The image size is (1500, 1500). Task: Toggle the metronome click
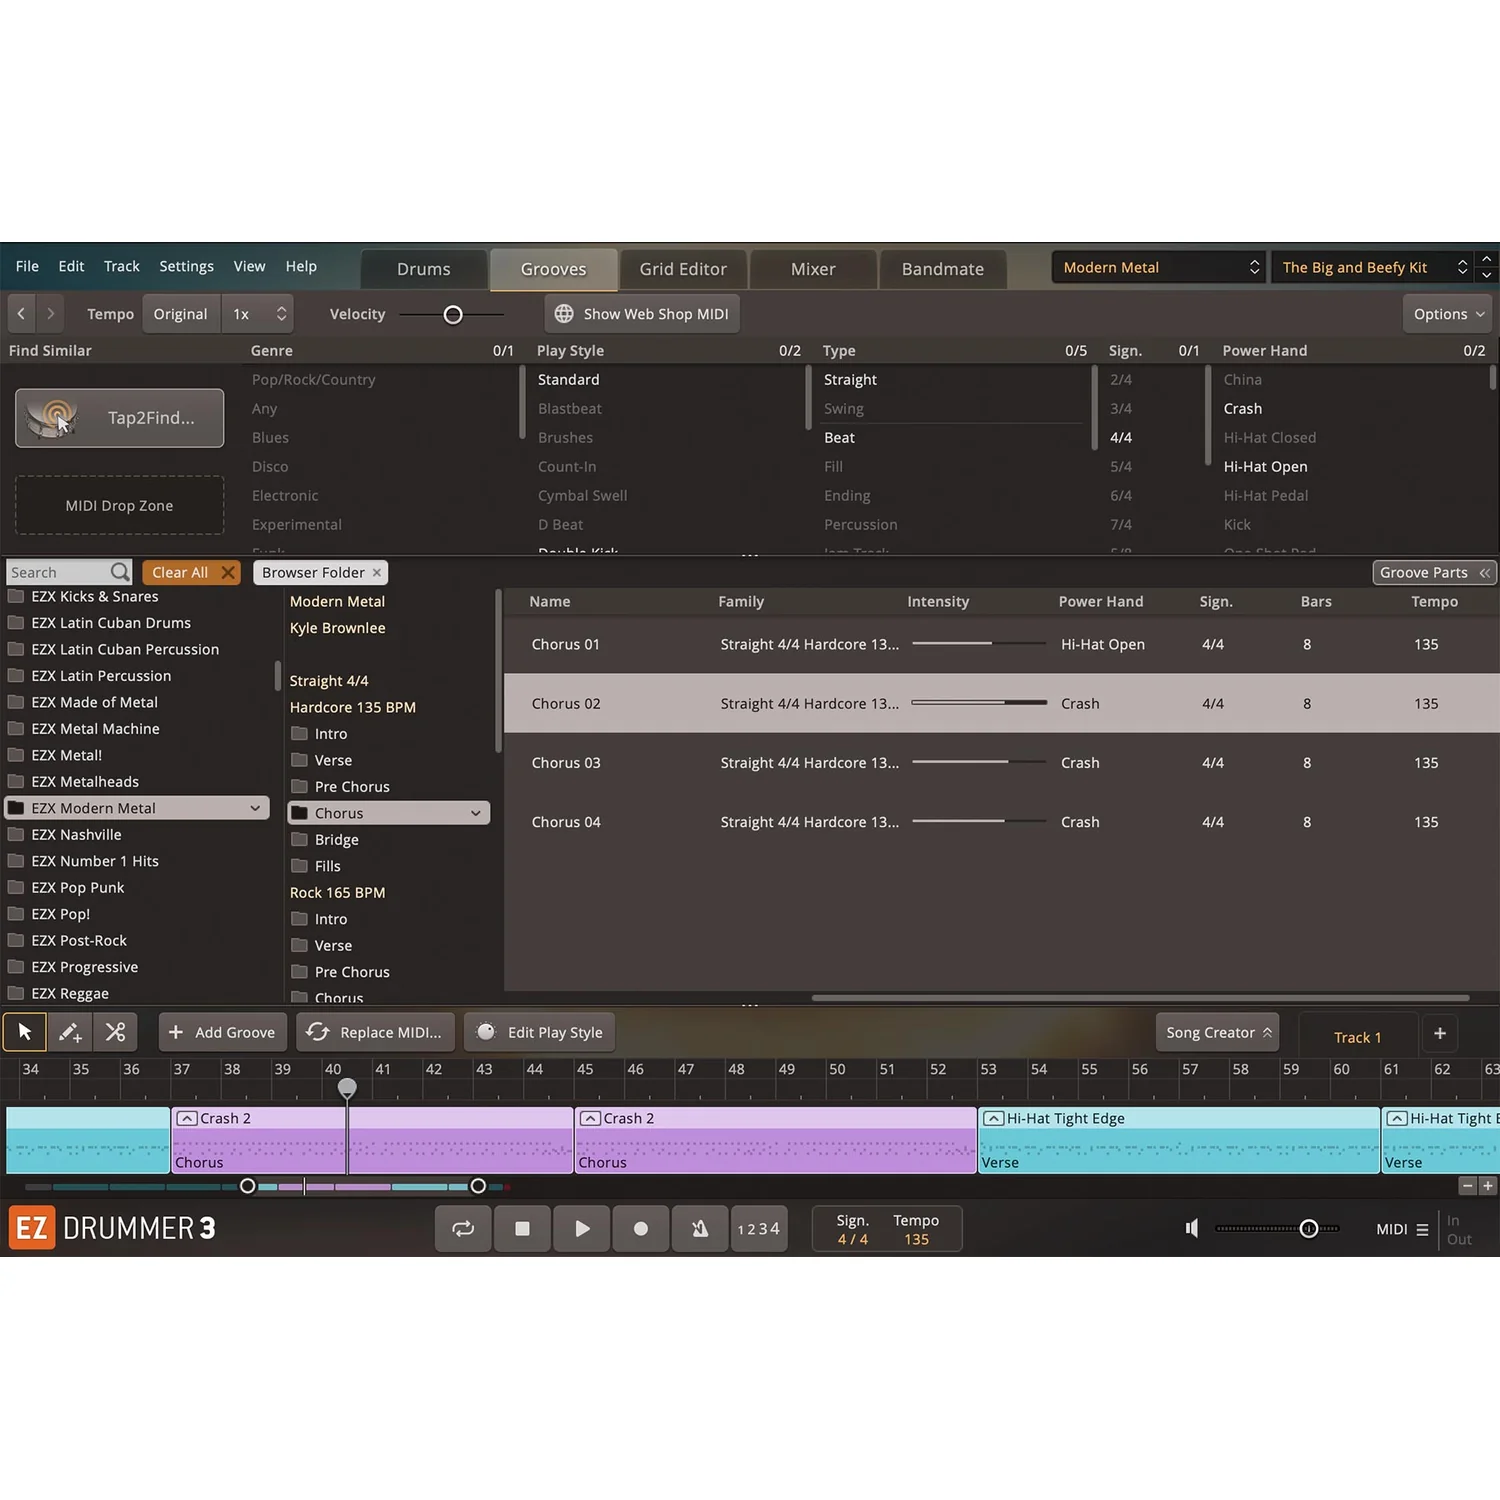click(x=700, y=1229)
